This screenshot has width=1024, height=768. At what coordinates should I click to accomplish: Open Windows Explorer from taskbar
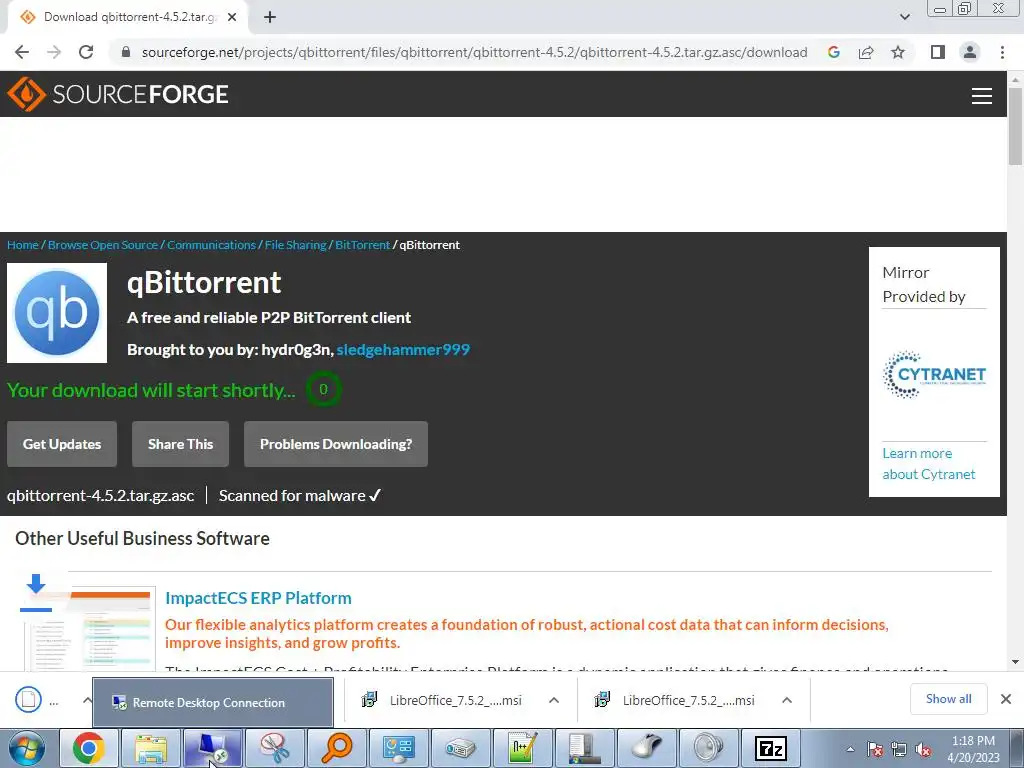click(x=151, y=748)
